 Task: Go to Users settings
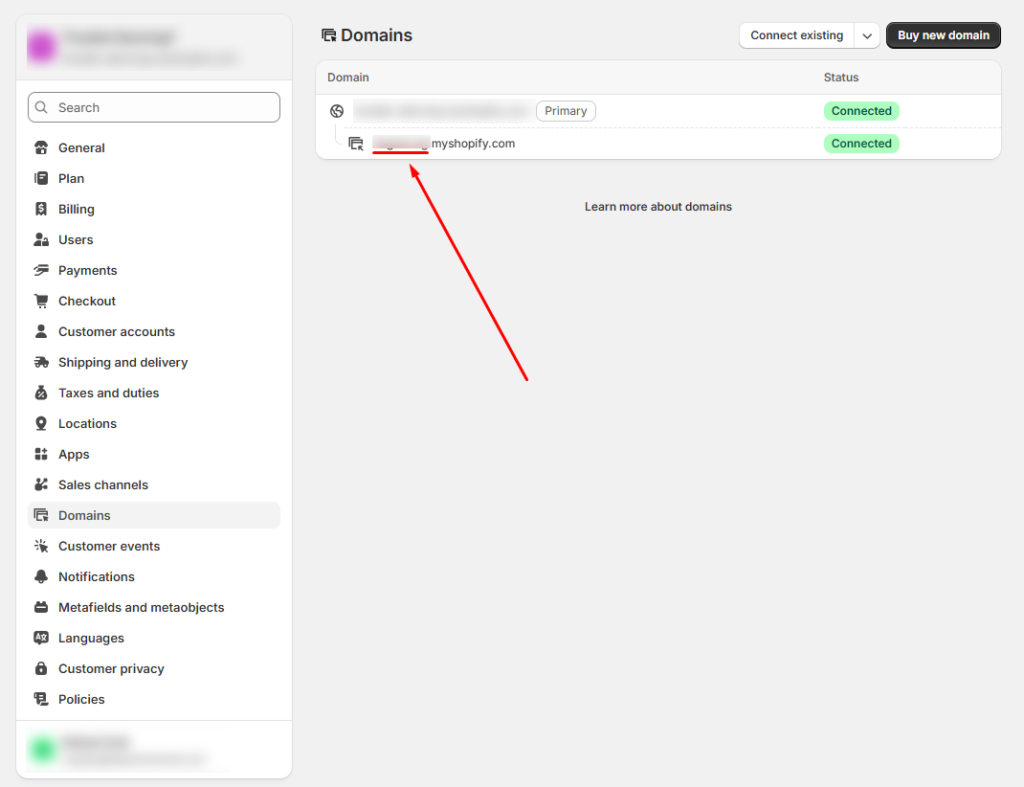click(75, 240)
